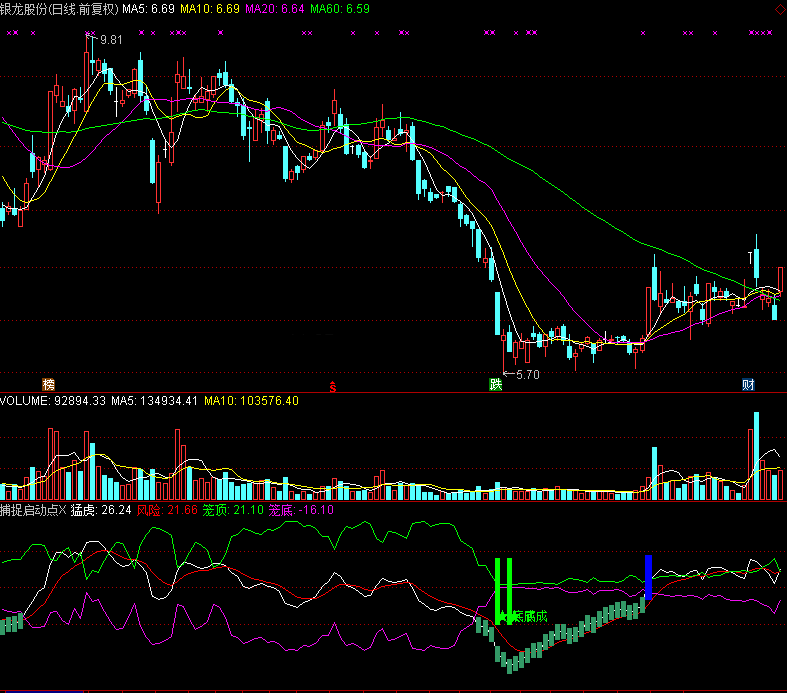
Task: Click the green 笼顶 indicator label
Action: (233, 510)
